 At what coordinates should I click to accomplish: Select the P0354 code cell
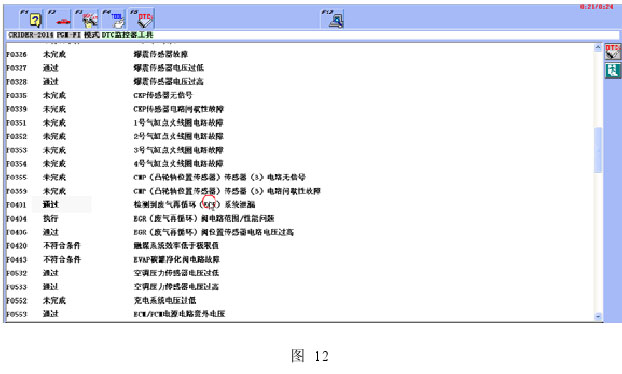pos(17,164)
